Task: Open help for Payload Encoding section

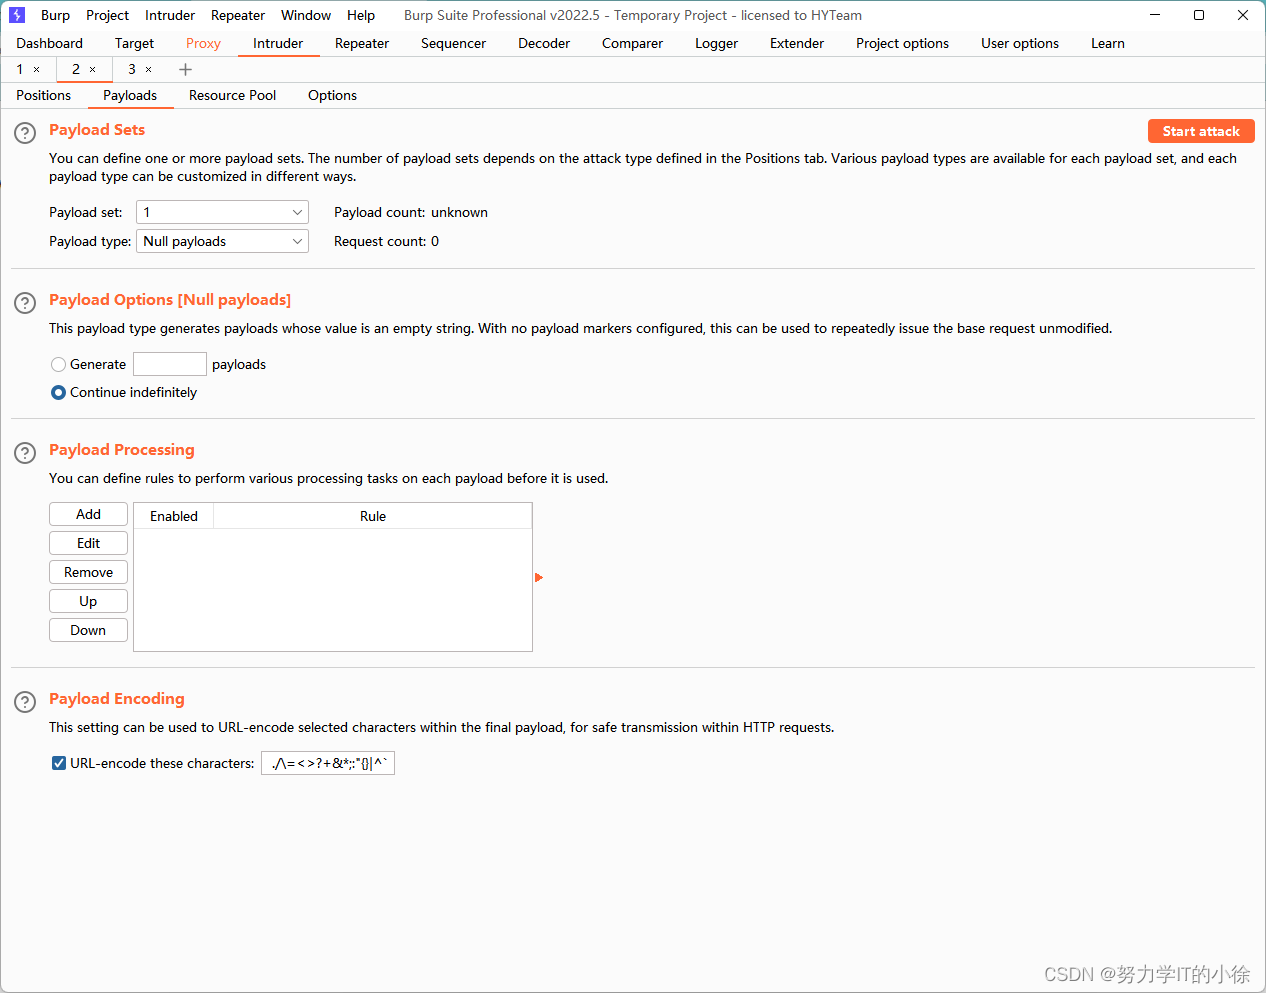Action: 25,702
